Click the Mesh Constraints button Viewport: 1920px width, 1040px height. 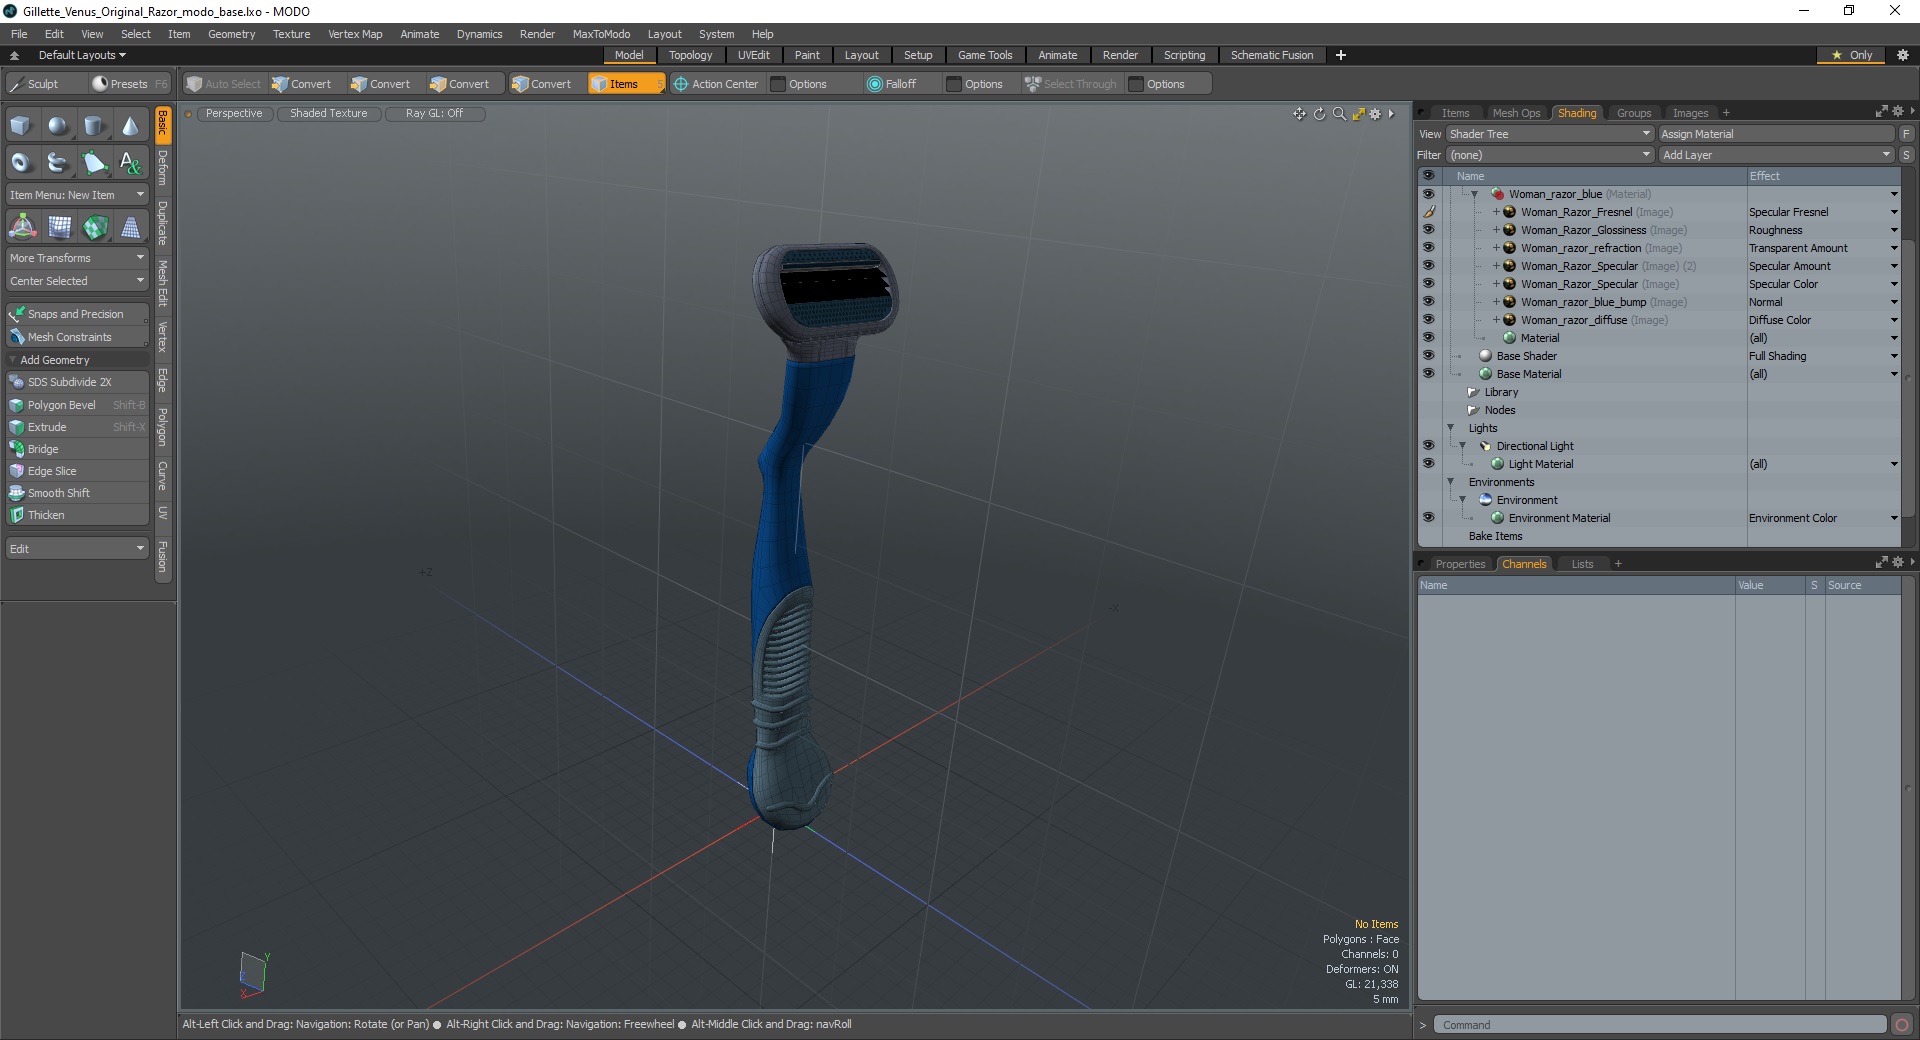click(x=77, y=337)
